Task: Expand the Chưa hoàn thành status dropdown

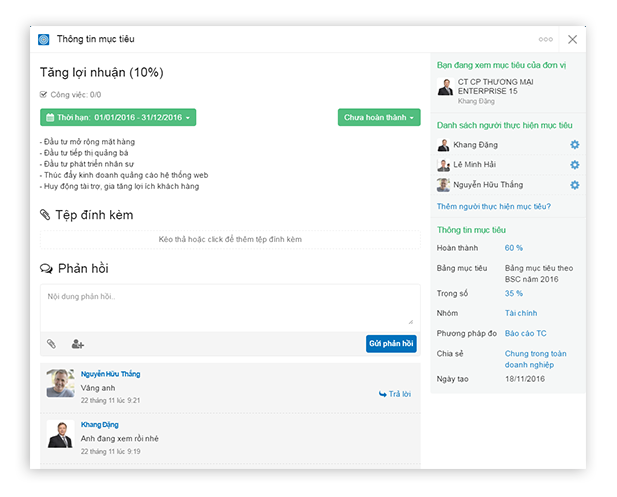Action: (x=378, y=118)
